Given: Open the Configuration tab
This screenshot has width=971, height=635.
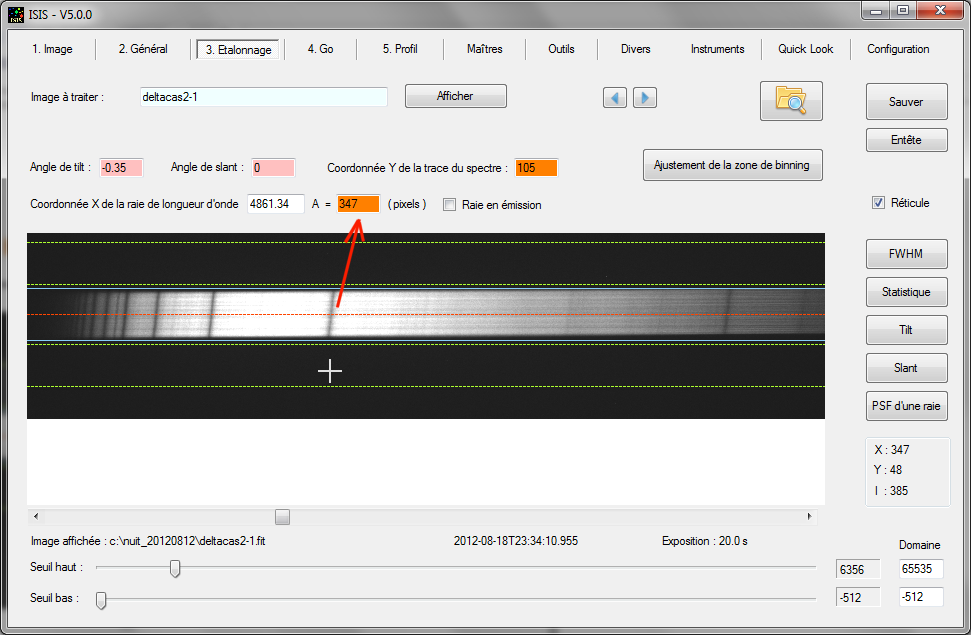Looking at the screenshot, I should point(898,49).
